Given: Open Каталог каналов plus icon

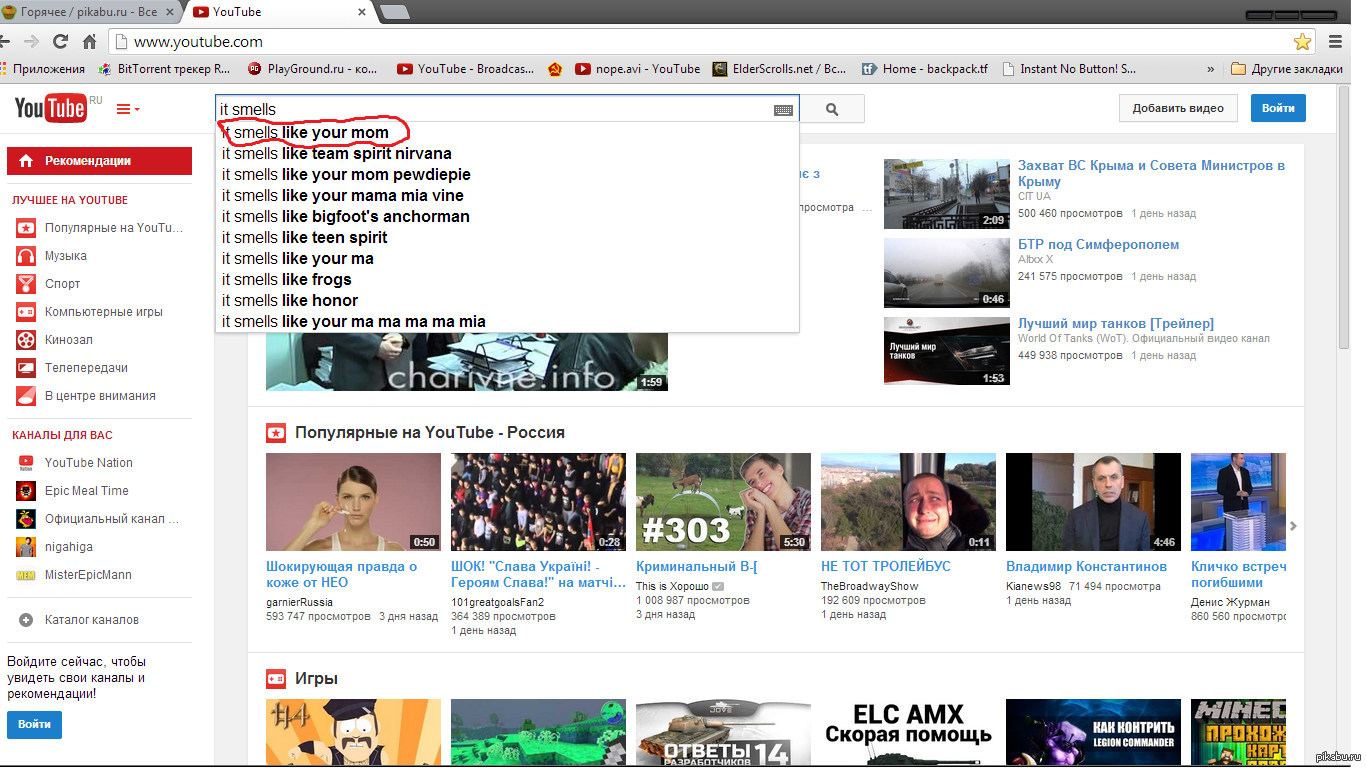Looking at the screenshot, I should (26, 620).
